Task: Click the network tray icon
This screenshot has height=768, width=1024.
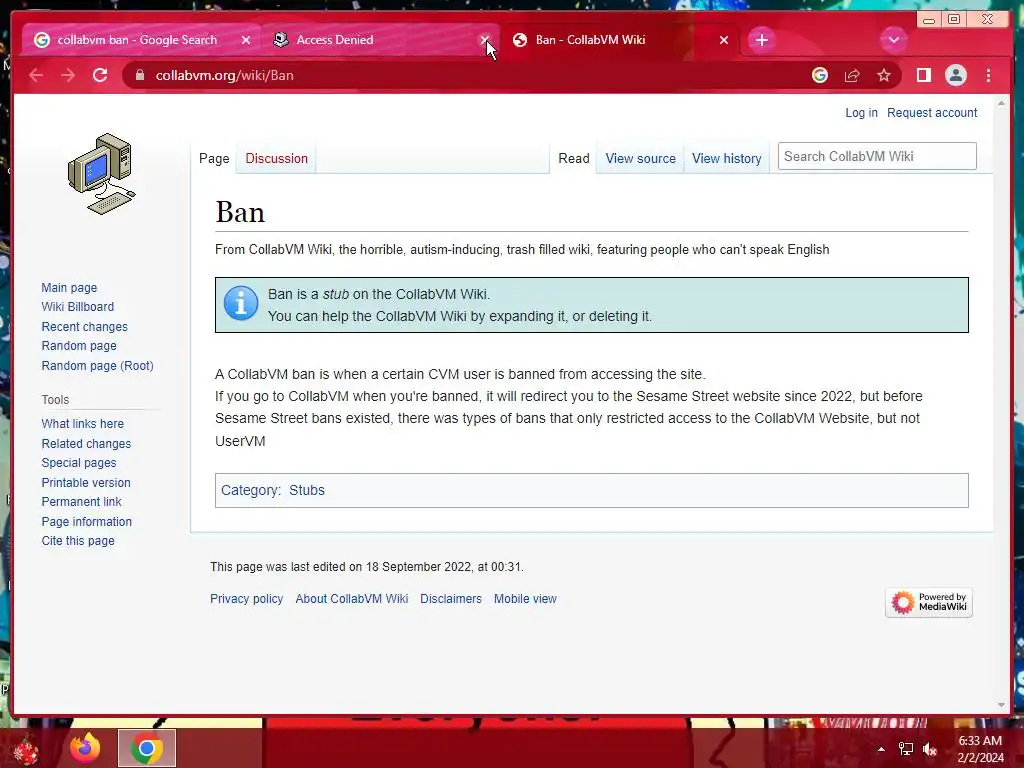Action: tap(905, 749)
